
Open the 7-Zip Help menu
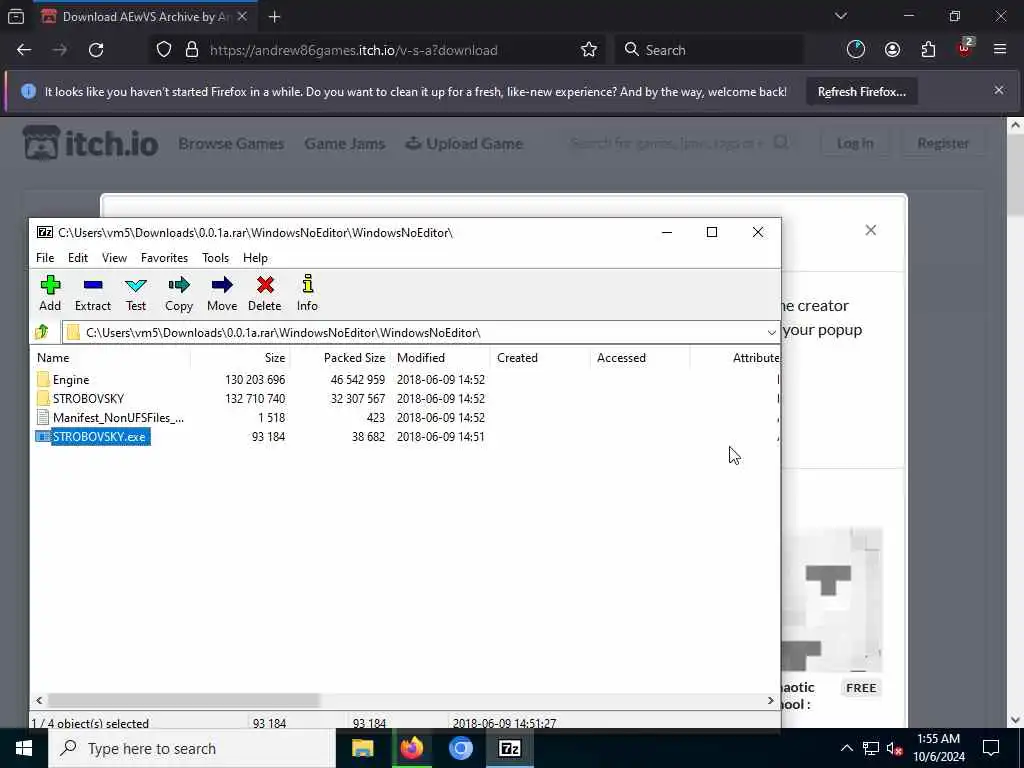255,258
